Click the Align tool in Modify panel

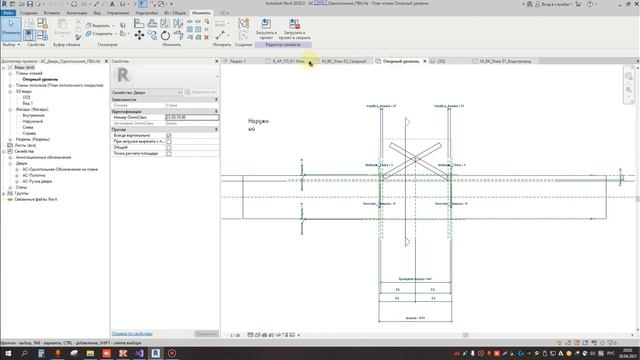click(139, 24)
